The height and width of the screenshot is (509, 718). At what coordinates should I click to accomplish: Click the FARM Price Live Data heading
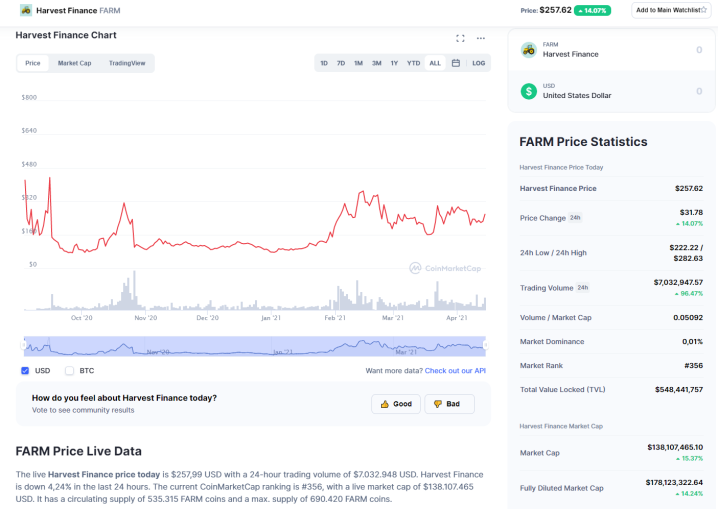click(x=78, y=451)
